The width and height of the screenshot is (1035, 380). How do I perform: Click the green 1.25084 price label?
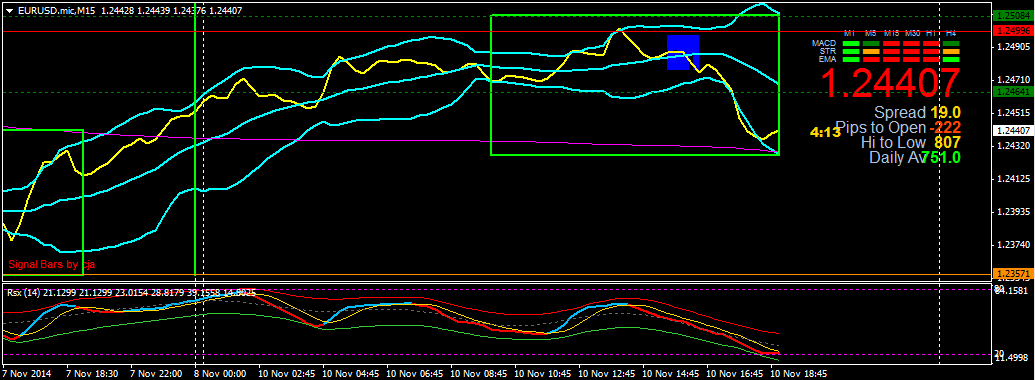pyautogui.click(x=1013, y=15)
